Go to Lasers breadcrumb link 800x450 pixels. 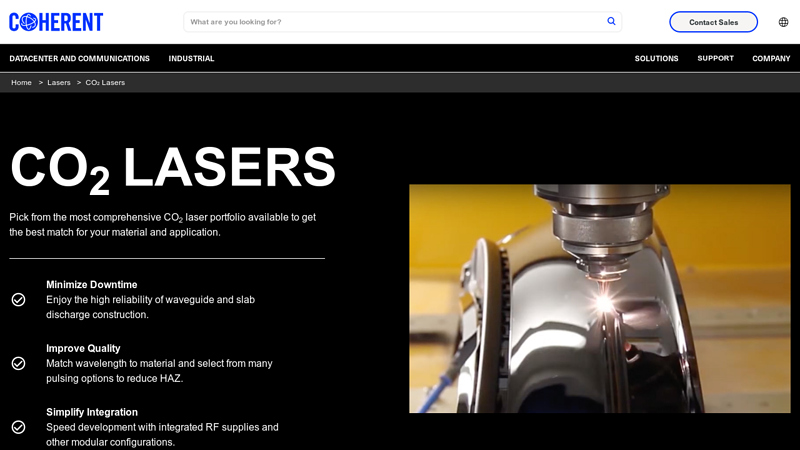59,83
